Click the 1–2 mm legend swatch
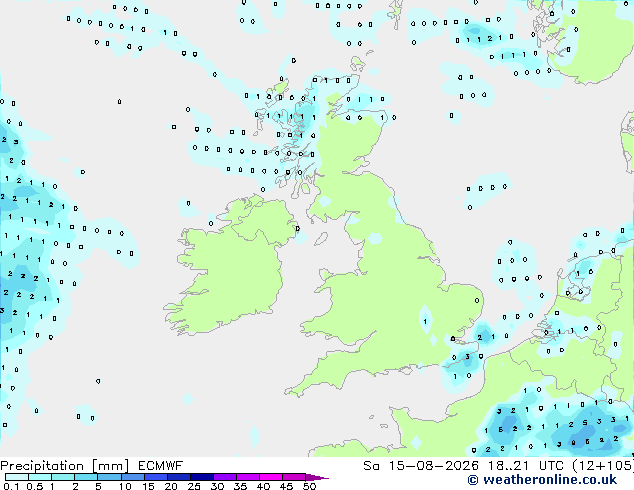634x490 pixels. (63, 477)
